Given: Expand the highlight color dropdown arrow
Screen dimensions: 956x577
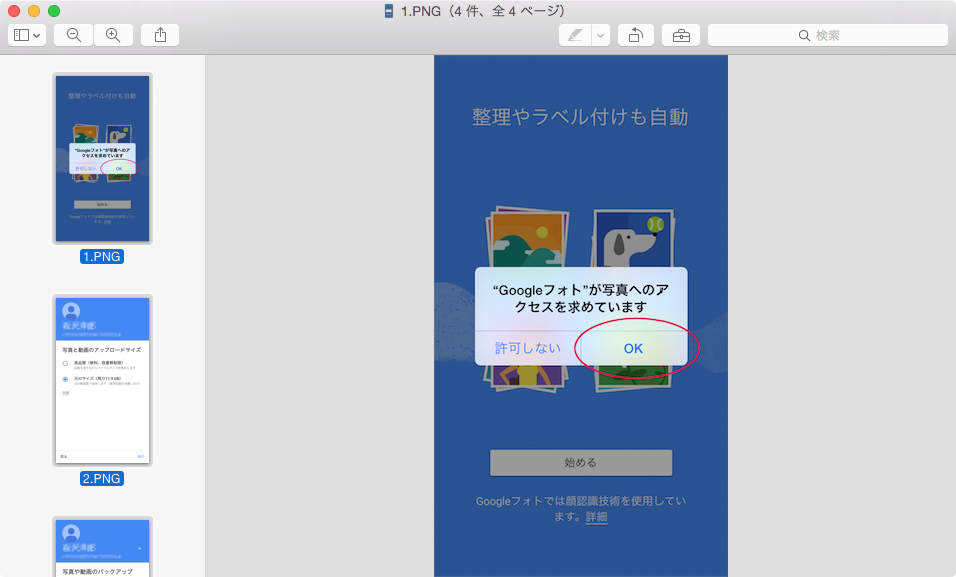Looking at the screenshot, I should point(601,35).
